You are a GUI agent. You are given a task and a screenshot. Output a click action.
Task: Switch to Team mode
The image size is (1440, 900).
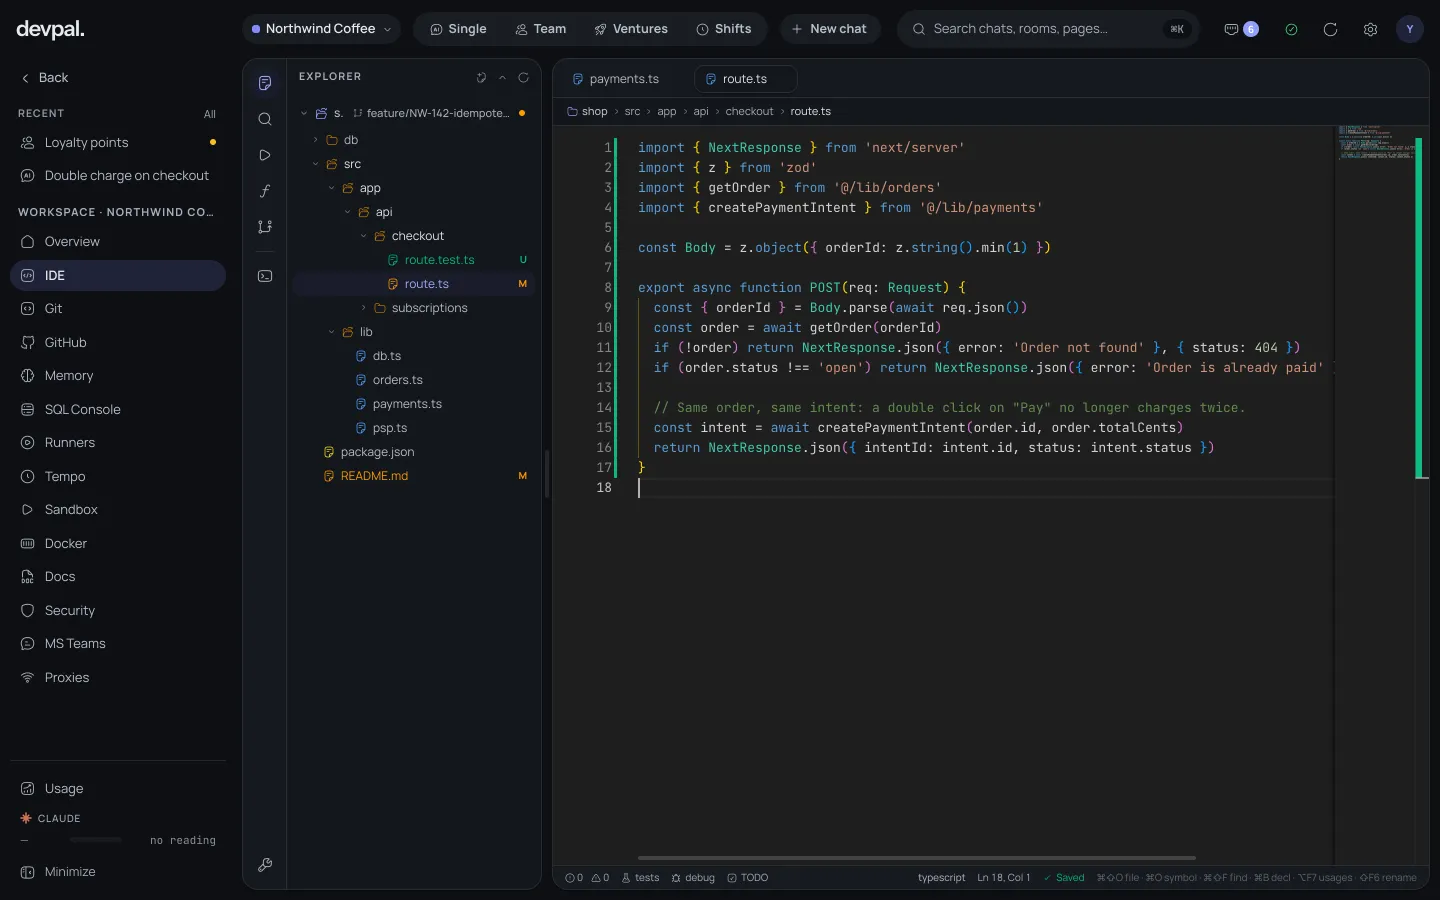pyautogui.click(x=540, y=29)
